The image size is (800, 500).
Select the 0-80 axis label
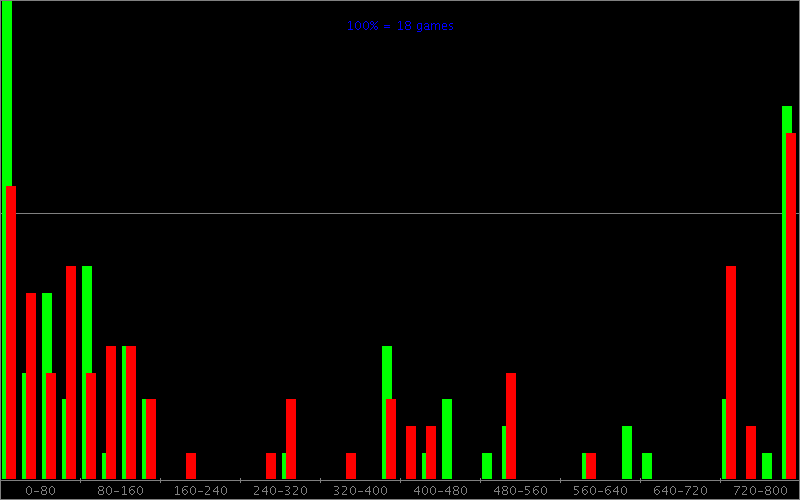pyautogui.click(x=40, y=491)
